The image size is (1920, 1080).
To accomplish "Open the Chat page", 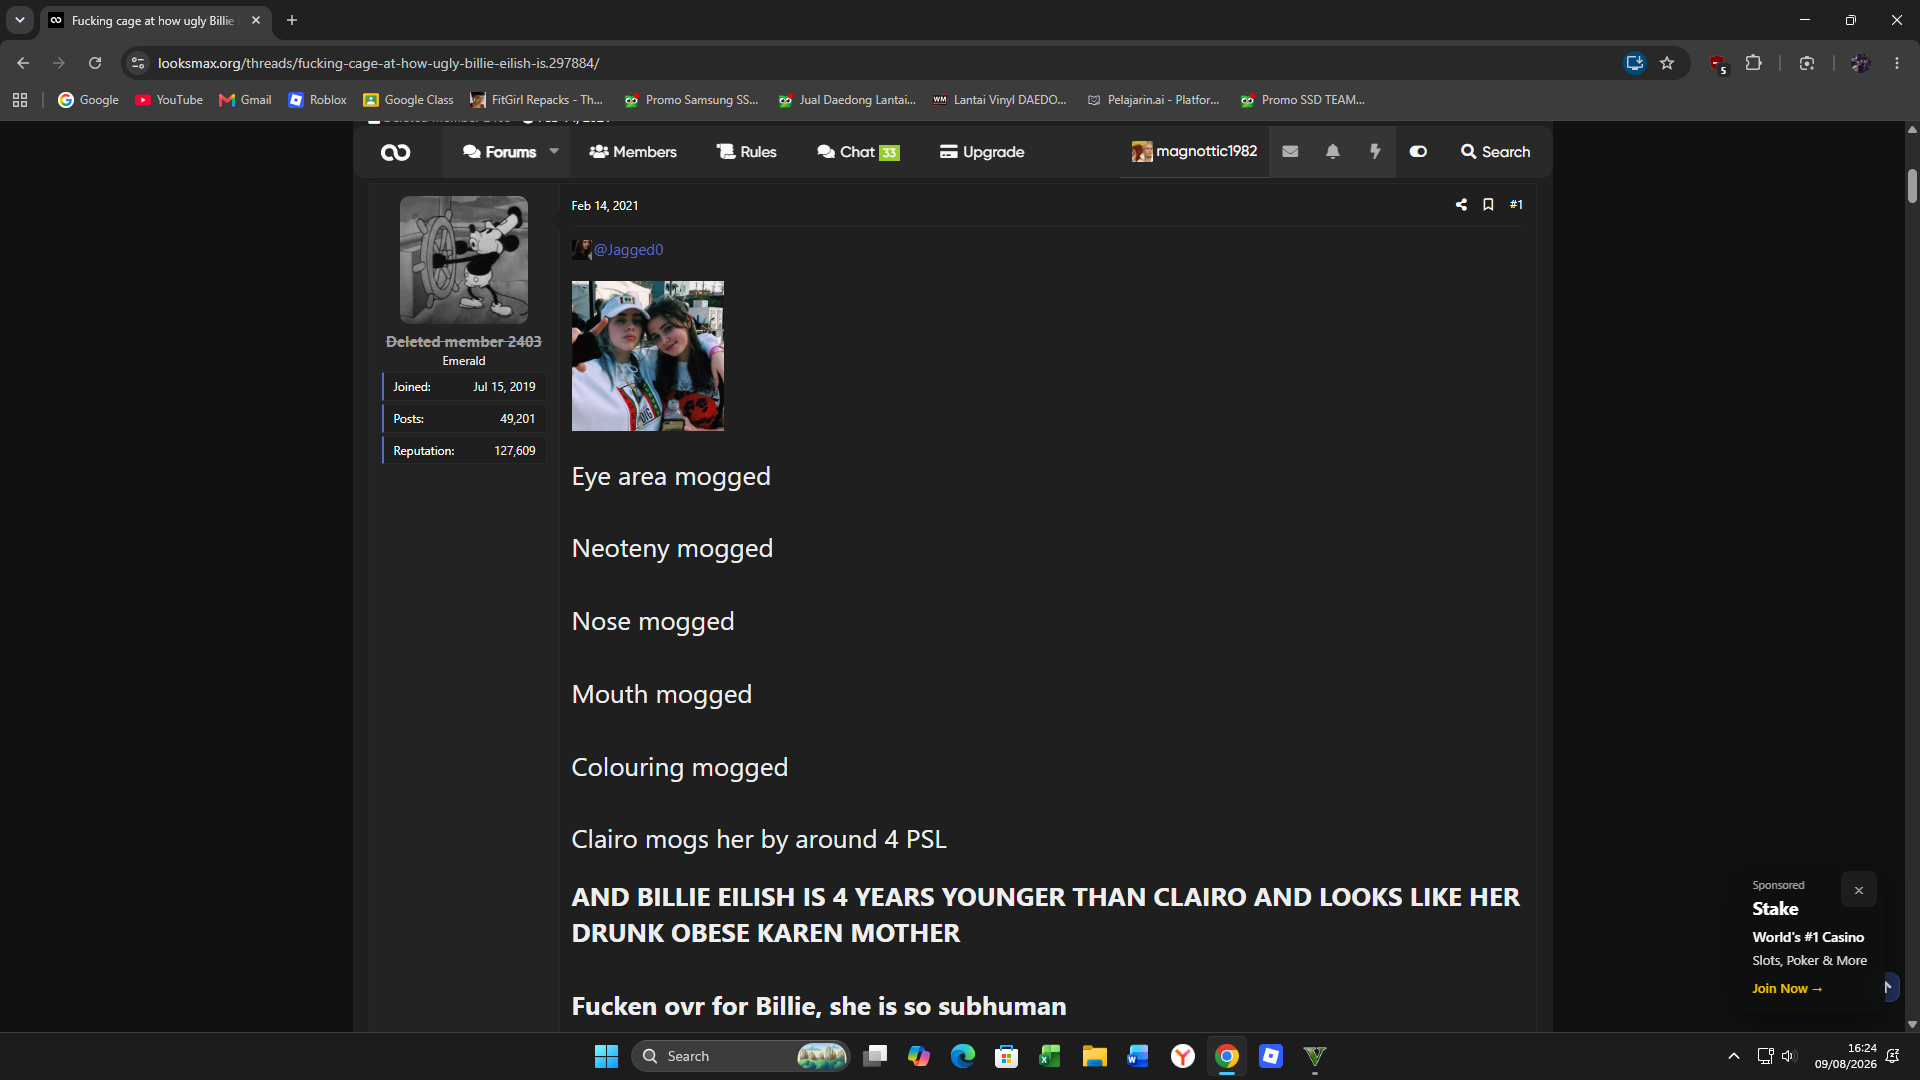I will pos(858,152).
